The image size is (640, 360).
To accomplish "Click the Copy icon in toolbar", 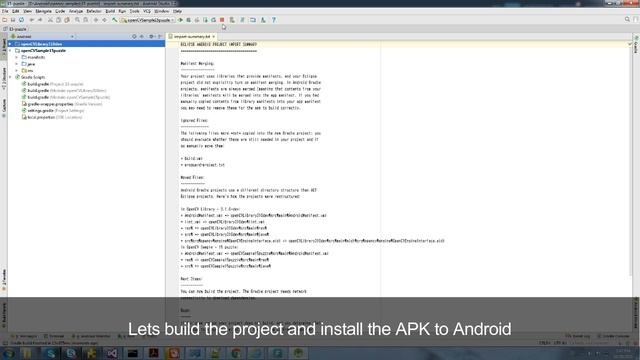I will [x=58, y=20].
